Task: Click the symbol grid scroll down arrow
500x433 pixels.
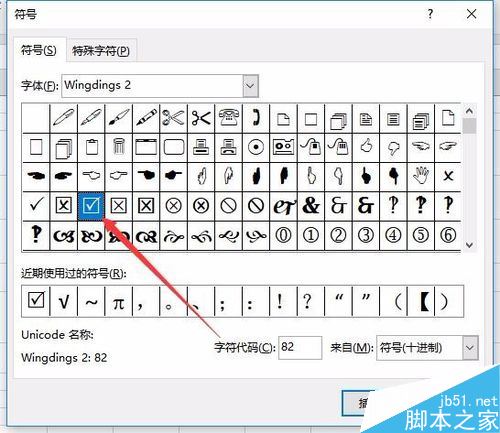Action: tap(469, 245)
